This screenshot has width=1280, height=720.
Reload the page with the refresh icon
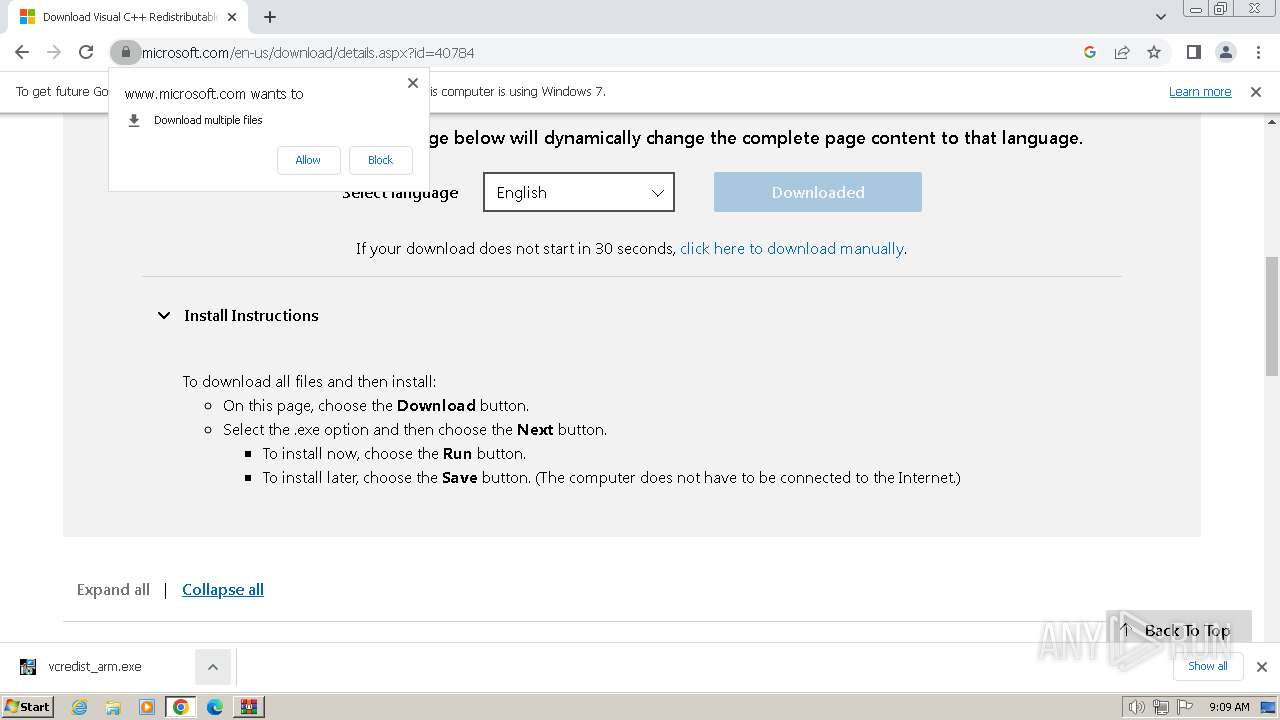coord(86,52)
